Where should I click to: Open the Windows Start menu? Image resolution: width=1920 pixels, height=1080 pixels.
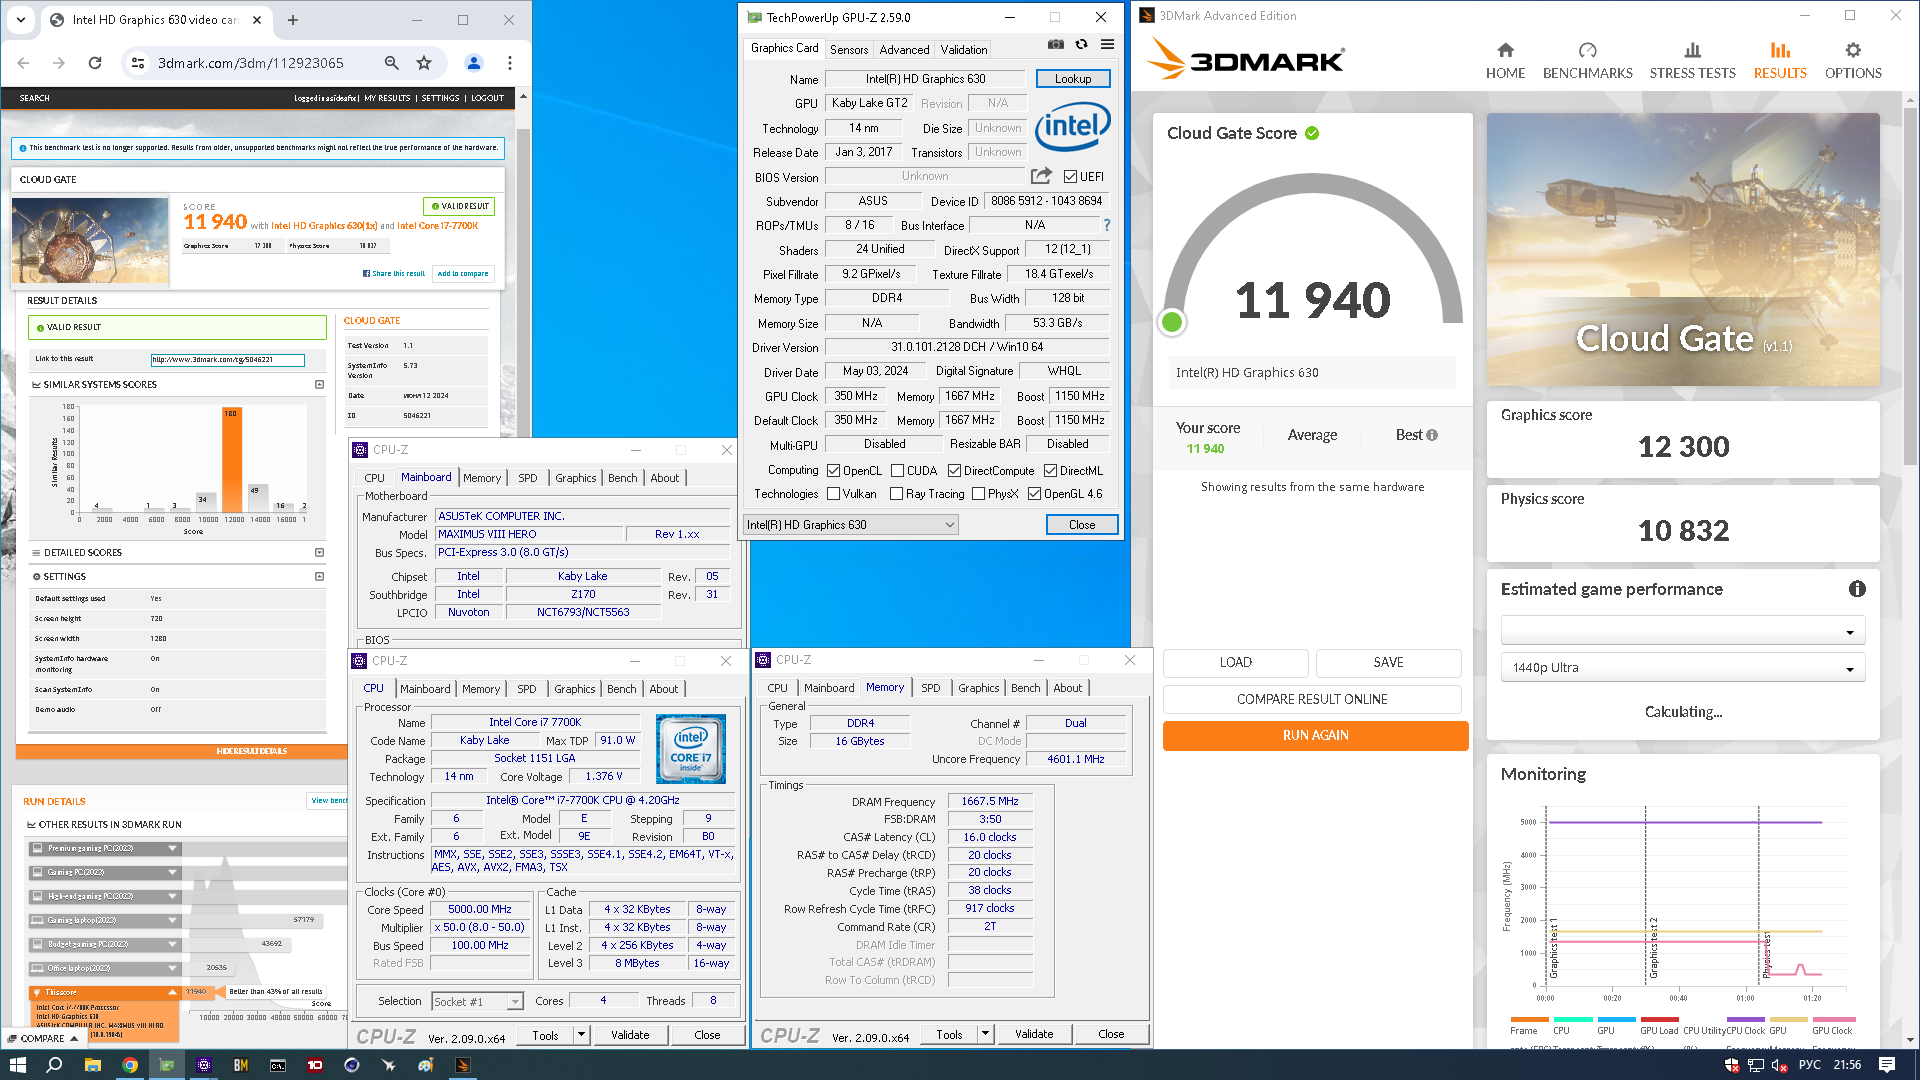point(17,1065)
